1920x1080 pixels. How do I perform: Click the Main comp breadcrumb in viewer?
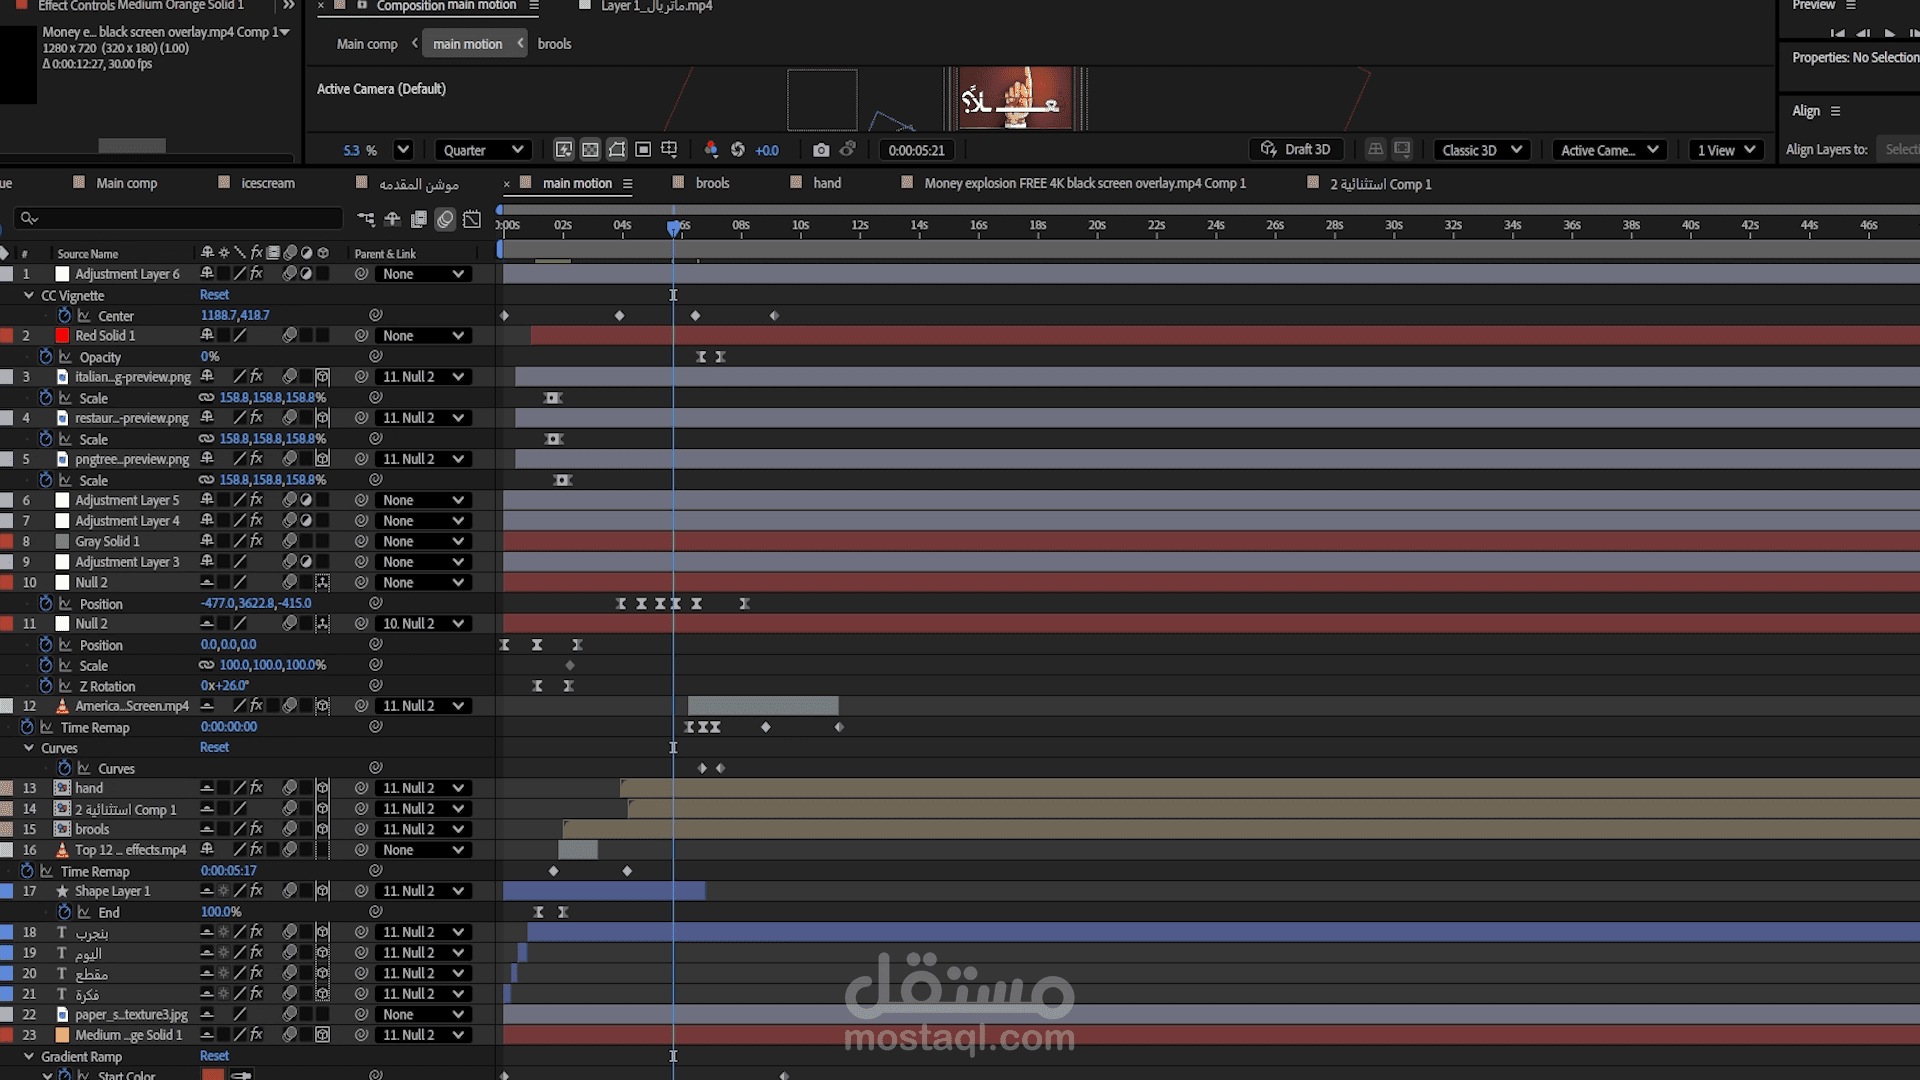point(367,44)
